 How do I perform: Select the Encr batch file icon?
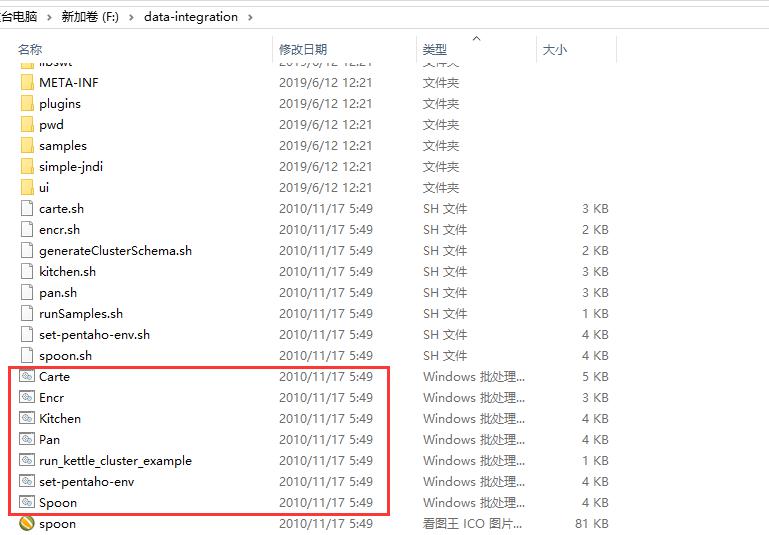coord(27,397)
